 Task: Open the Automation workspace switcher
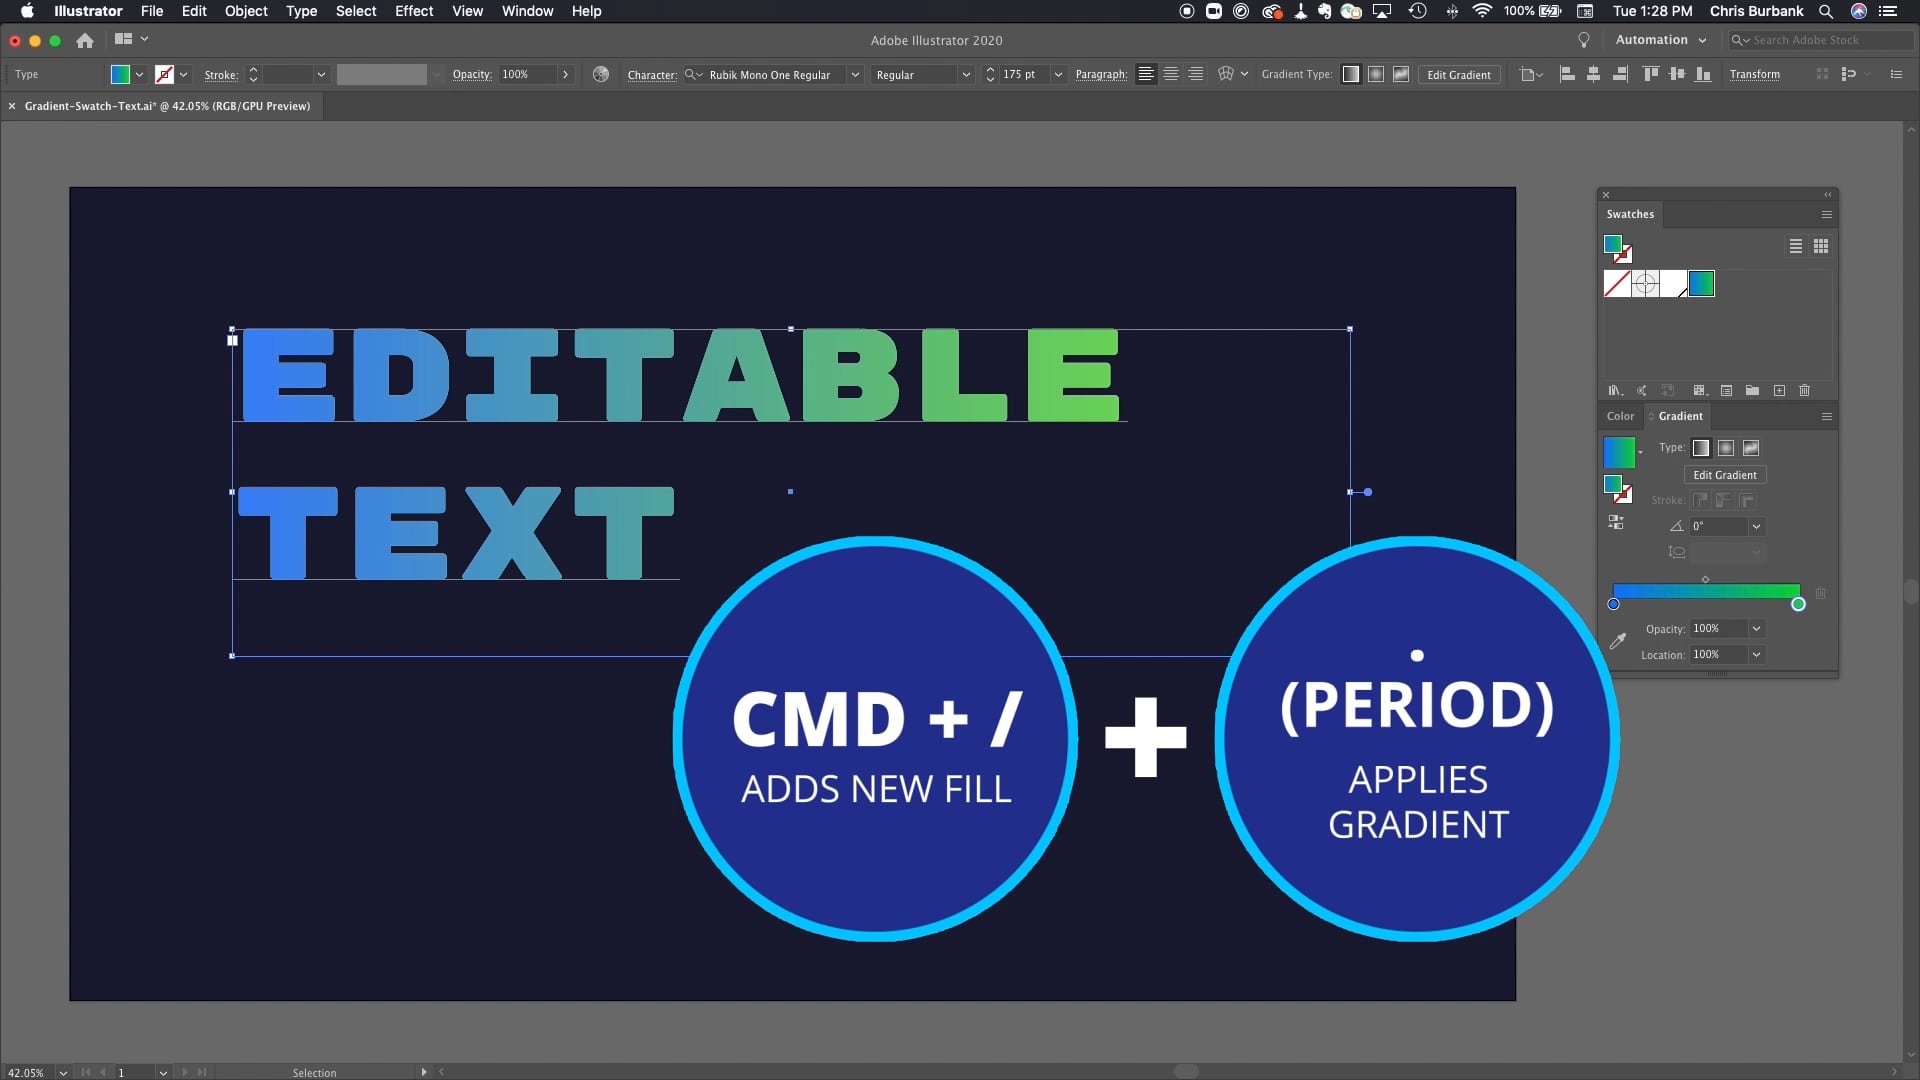point(1660,40)
